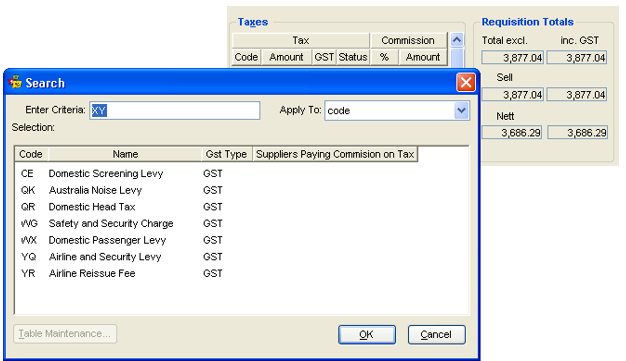
Task: Click the Cancel button
Action: (x=436, y=334)
